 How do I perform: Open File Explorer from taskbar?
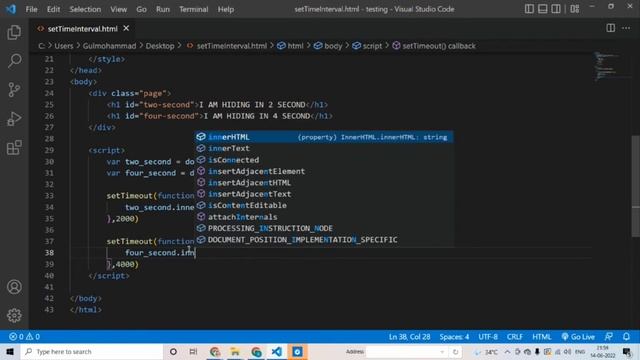[236, 351]
